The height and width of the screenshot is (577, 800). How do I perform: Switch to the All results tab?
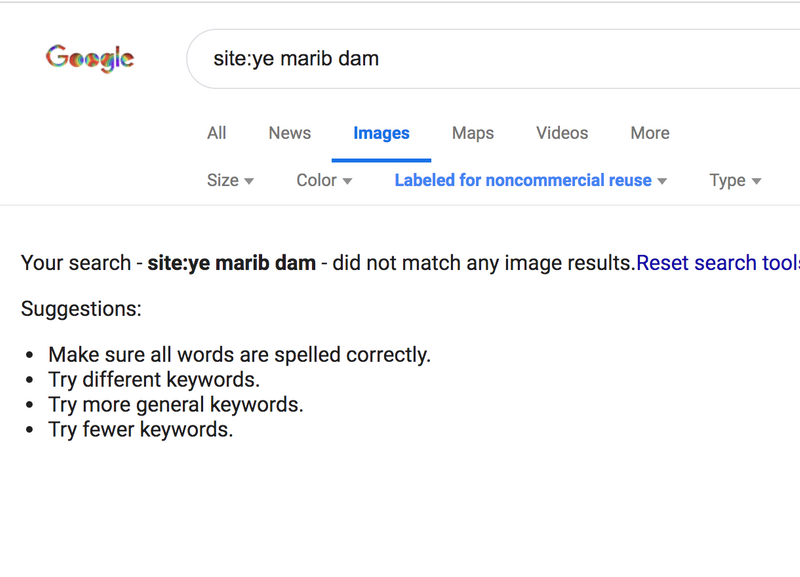tap(216, 133)
